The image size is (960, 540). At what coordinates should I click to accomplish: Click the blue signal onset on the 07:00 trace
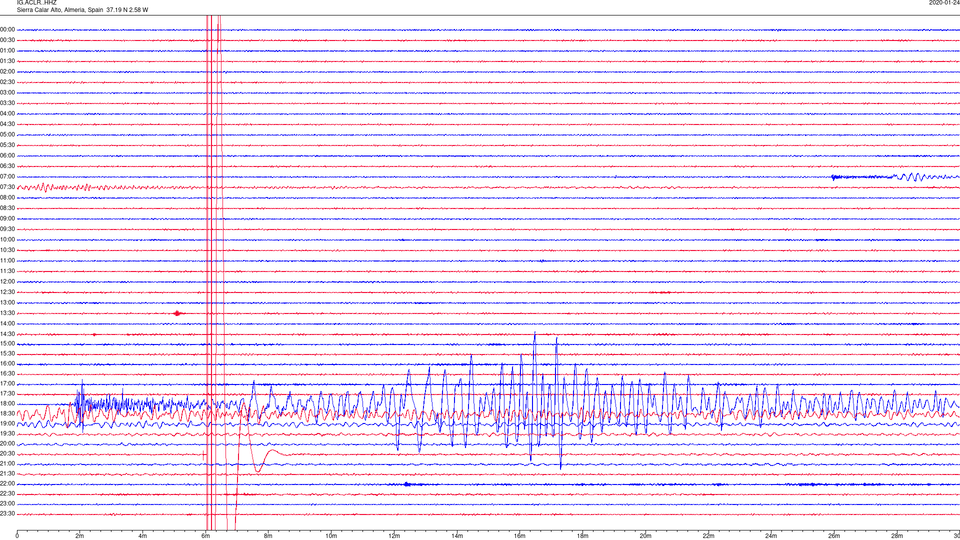[x=833, y=178]
